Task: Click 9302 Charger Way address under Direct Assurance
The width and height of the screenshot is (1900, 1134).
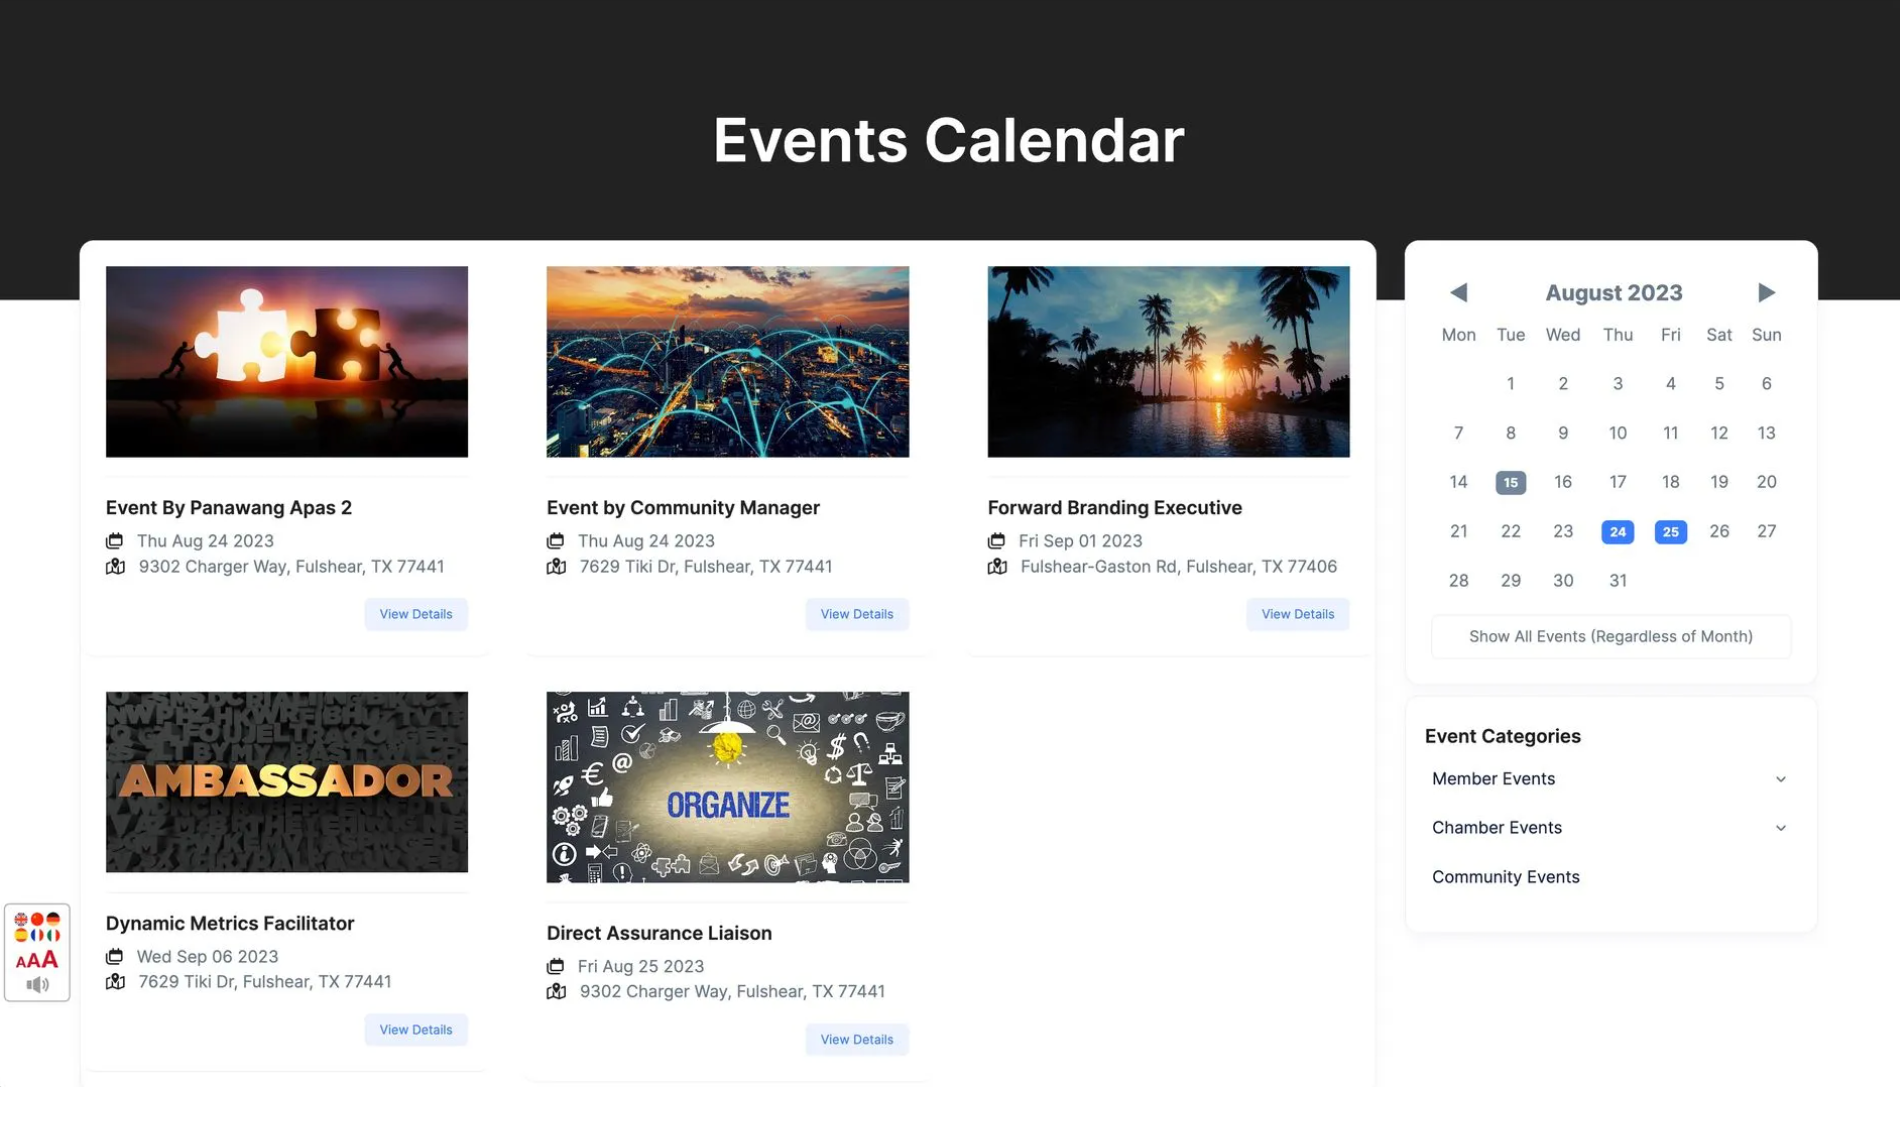Action: point(732,992)
